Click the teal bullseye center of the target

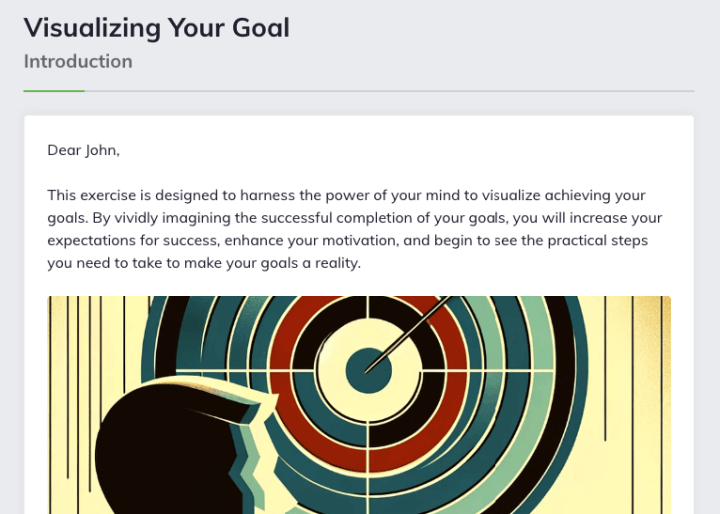(x=368, y=371)
